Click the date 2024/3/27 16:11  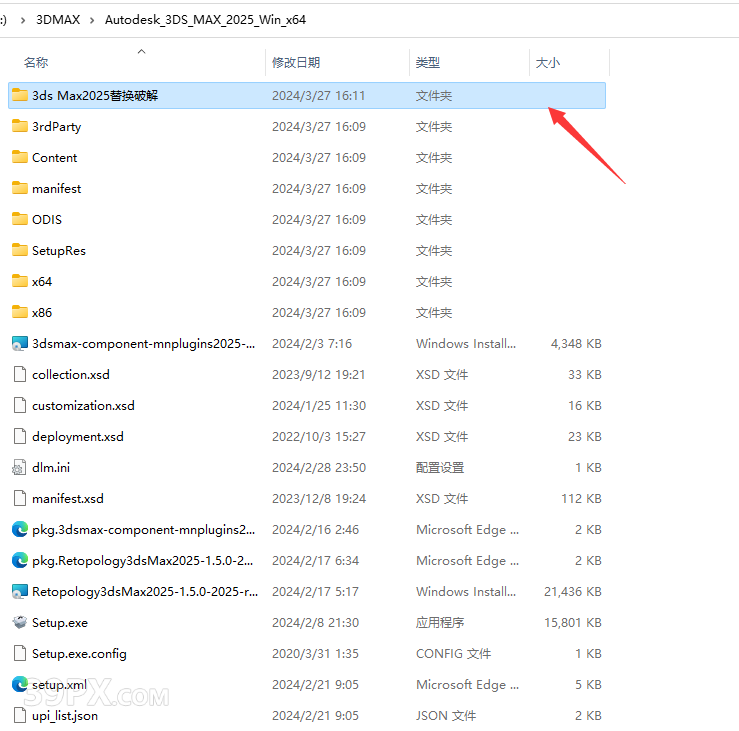tap(319, 95)
